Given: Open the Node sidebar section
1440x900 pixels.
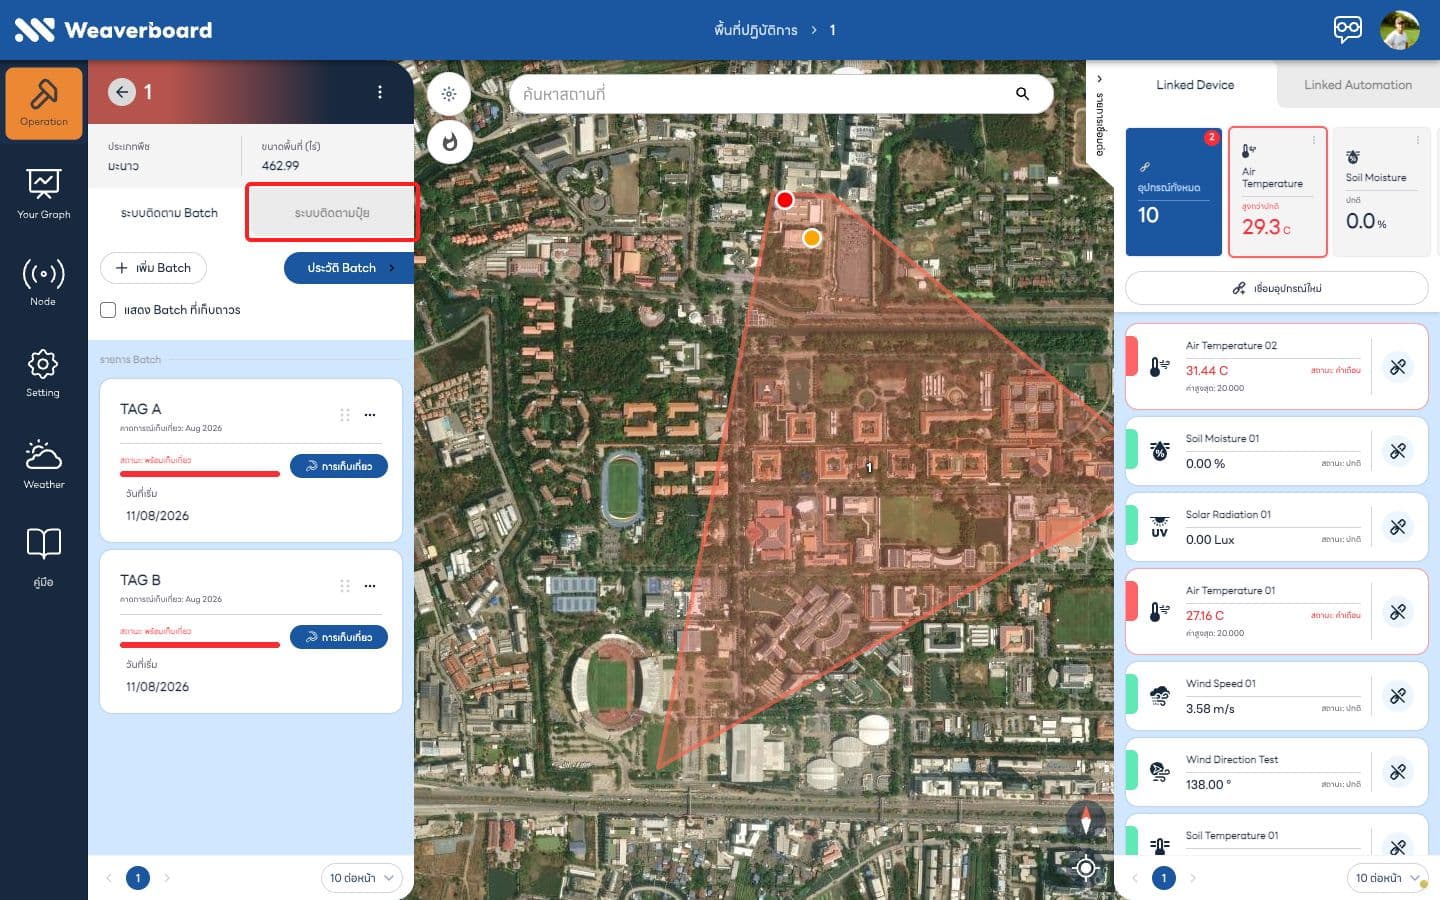Looking at the screenshot, I should pos(43,282).
